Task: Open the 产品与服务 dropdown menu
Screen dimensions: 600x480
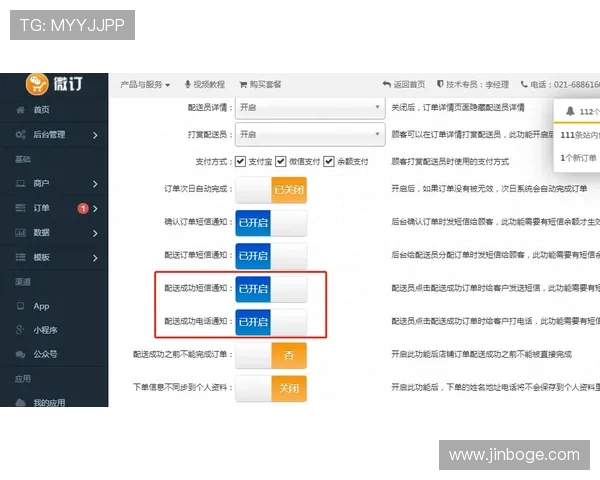Action: coord(145,84)
